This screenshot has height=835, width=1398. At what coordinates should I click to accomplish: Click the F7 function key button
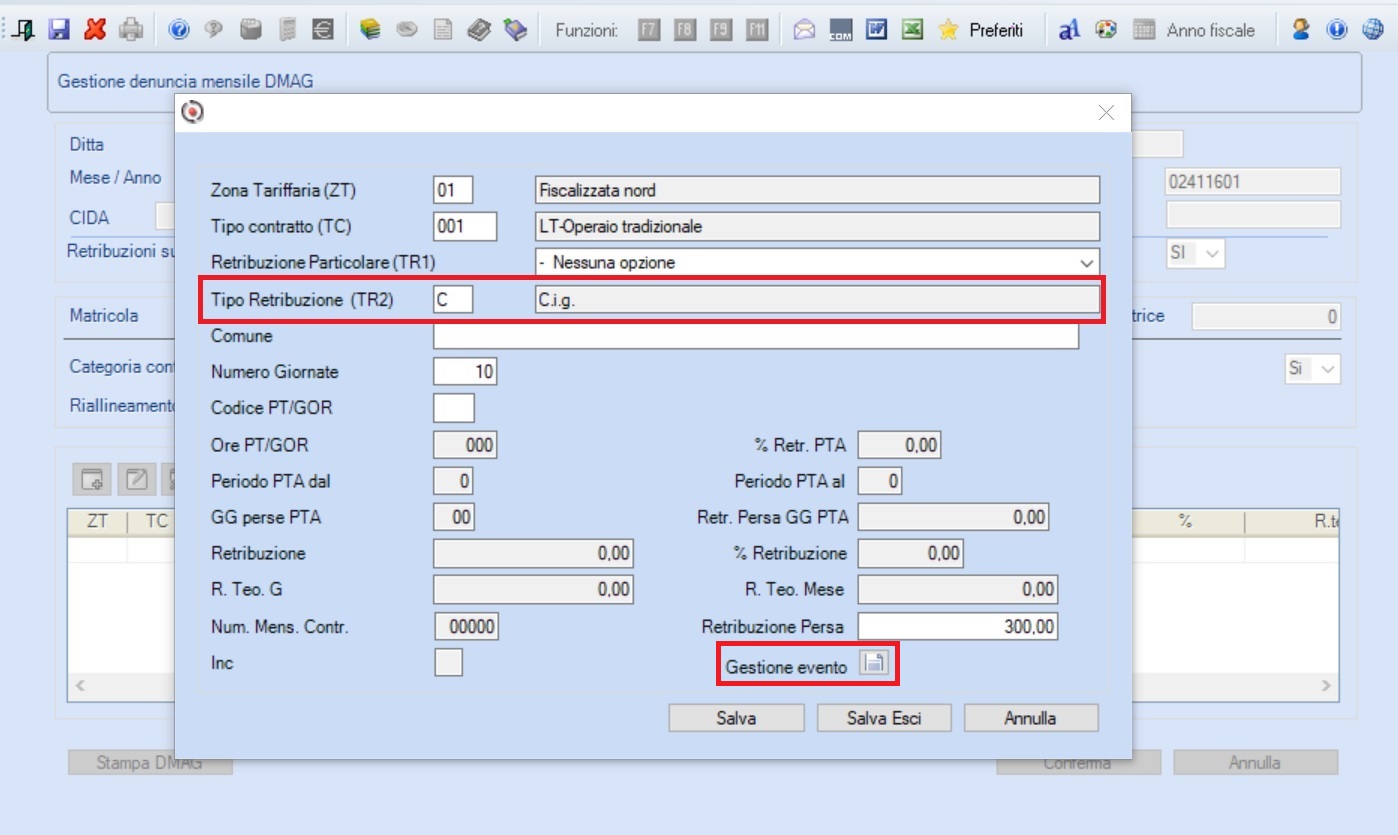coord(649,30)
